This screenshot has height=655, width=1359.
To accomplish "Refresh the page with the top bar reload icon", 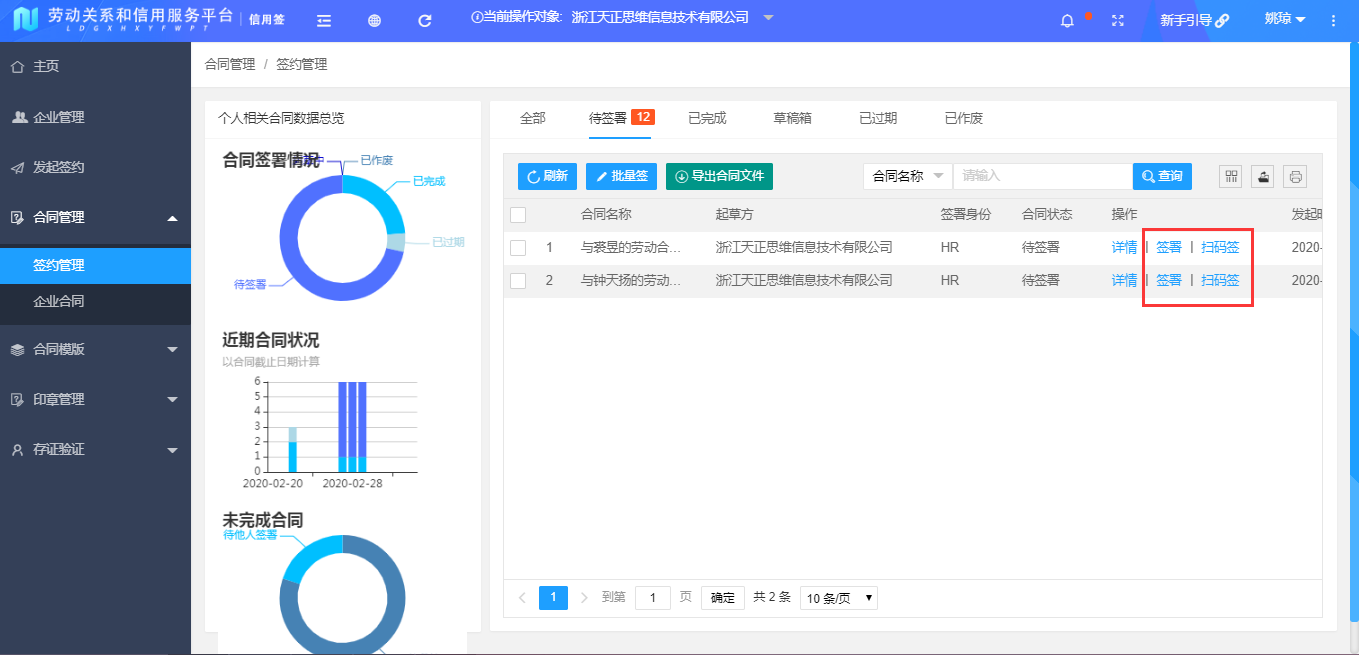I will (423, 18).
